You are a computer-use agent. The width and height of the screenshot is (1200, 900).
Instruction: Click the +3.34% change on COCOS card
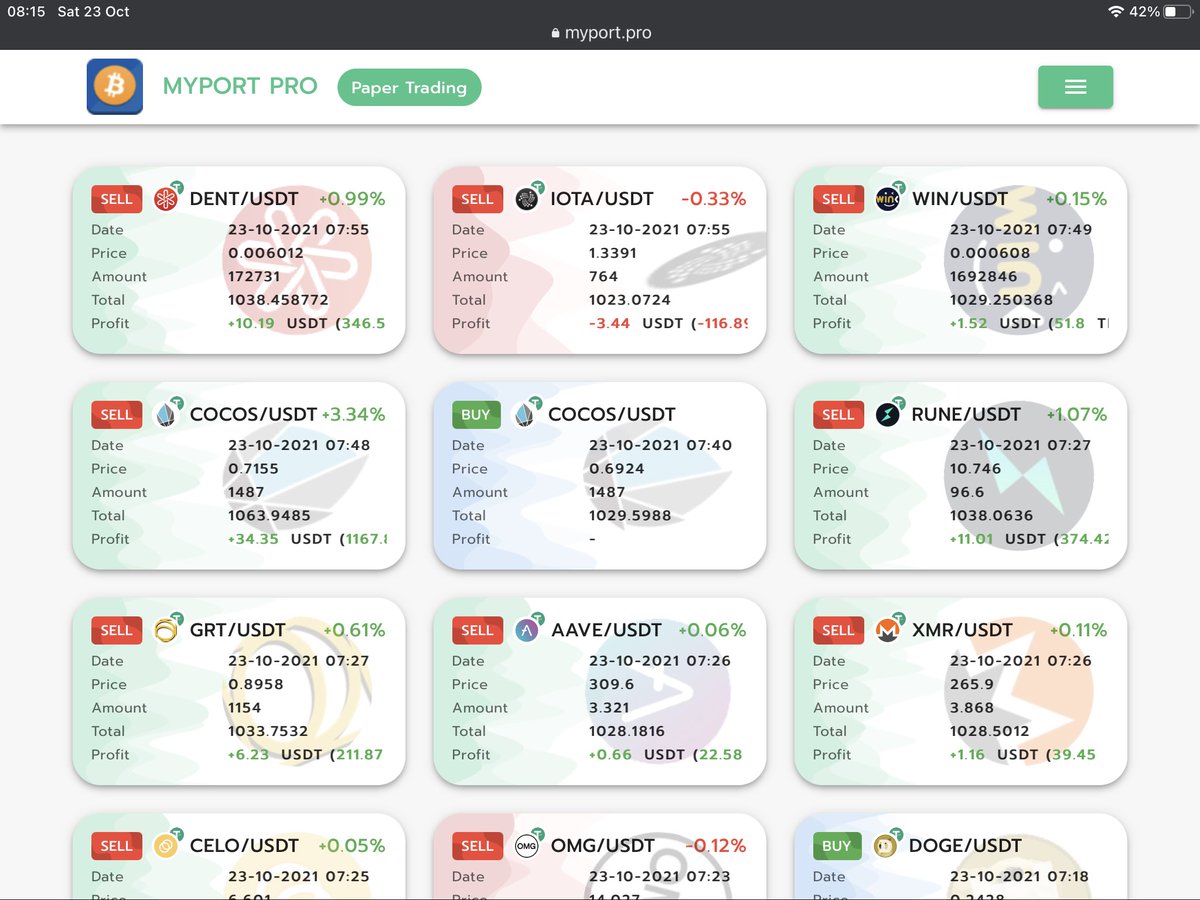click(x=352, y=414)
